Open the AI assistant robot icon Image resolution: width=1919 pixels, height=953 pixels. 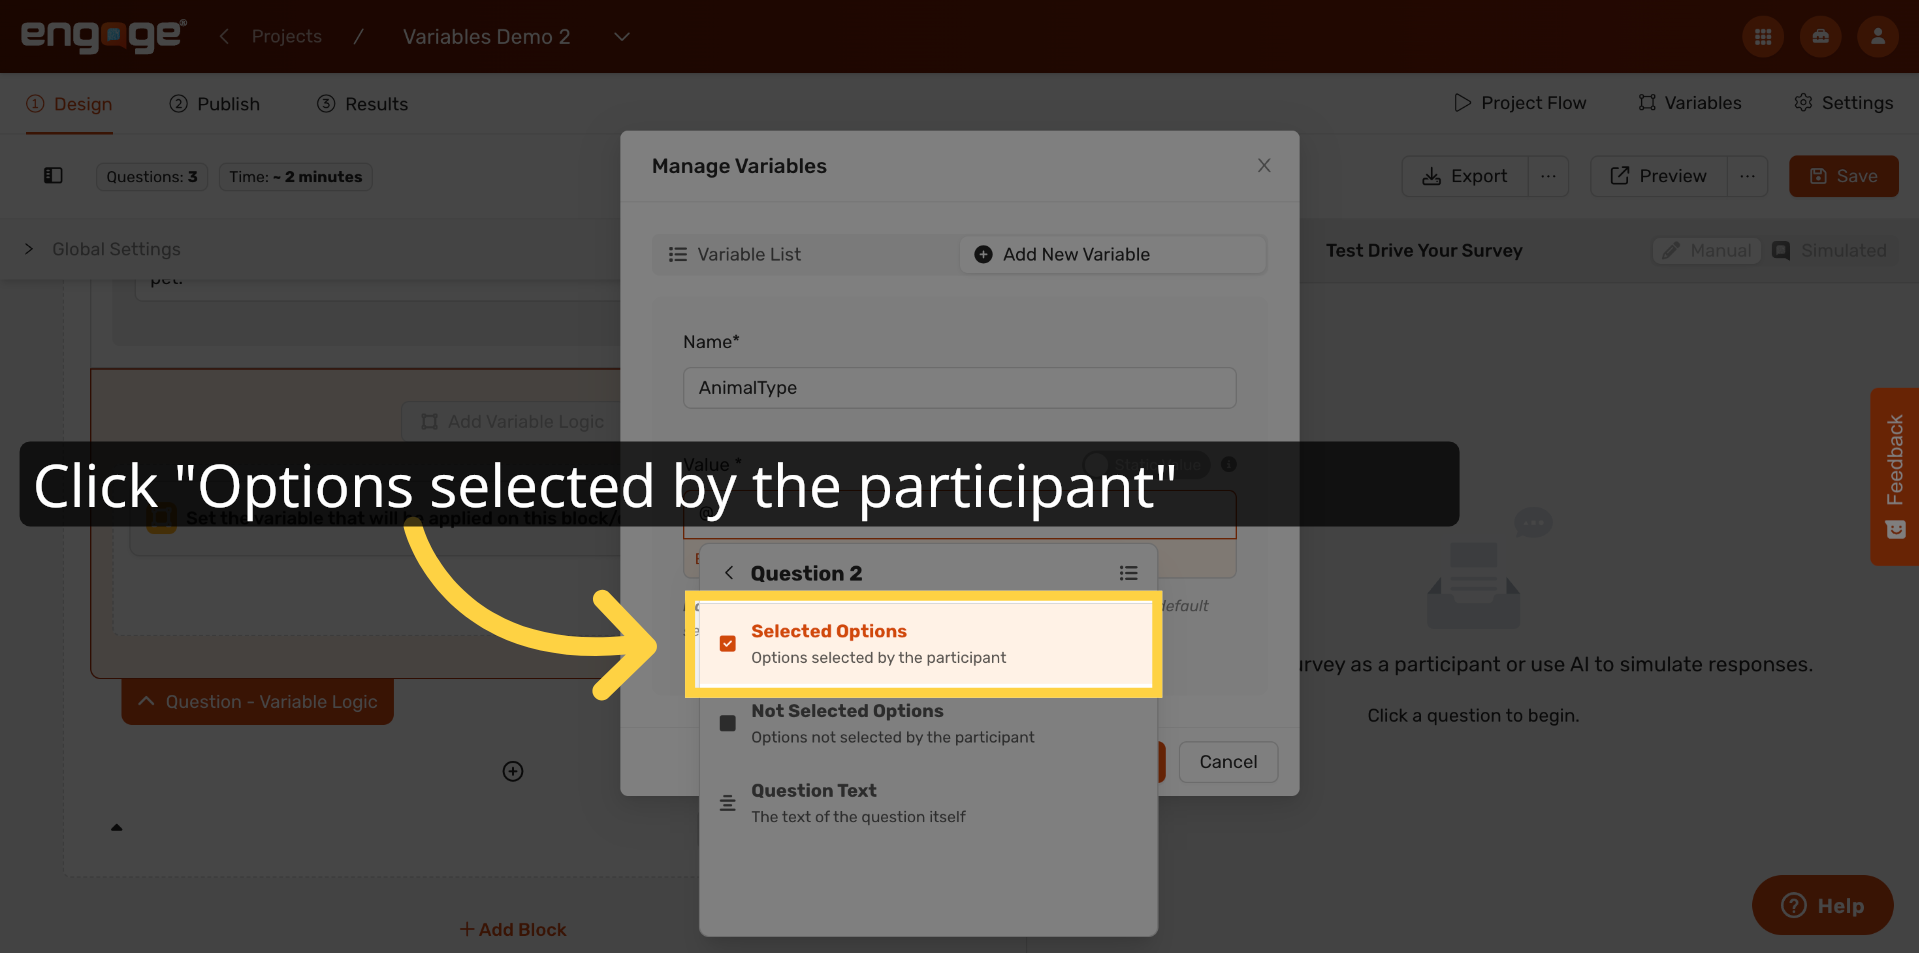[x=1820, y=37]
